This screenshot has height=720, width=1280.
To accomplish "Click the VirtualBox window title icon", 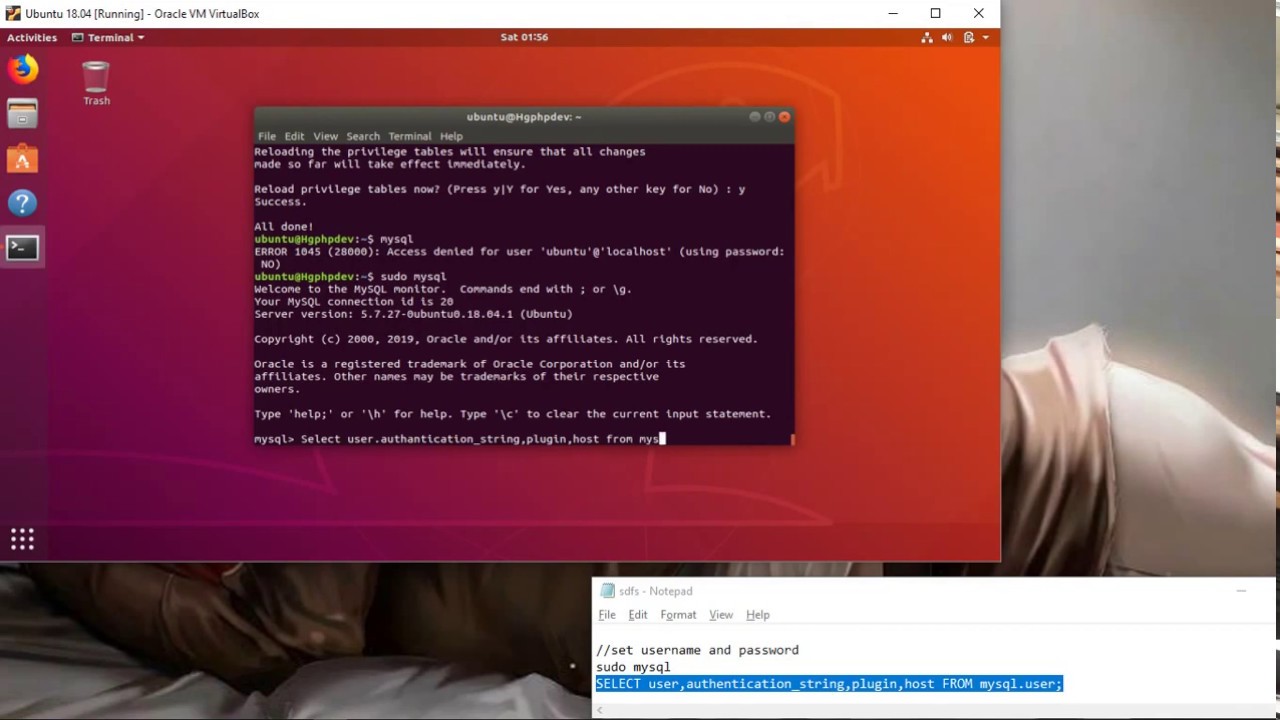I will pos(13,14).
